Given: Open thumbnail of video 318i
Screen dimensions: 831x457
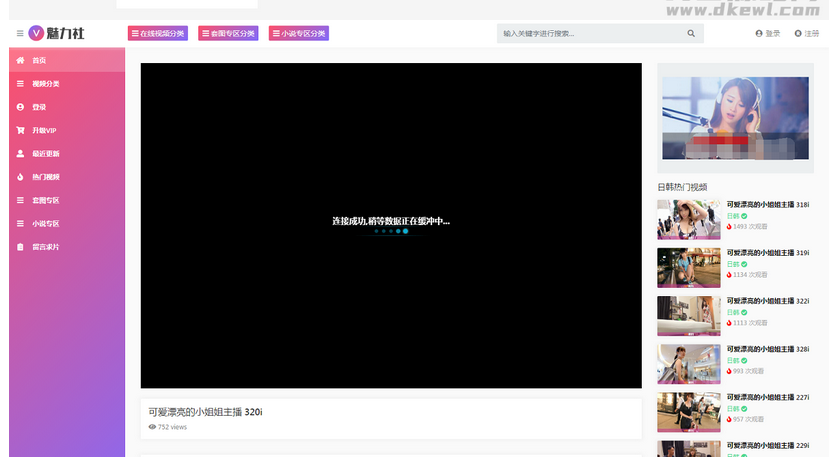Looking at the screenshot, I should (689, 219).
